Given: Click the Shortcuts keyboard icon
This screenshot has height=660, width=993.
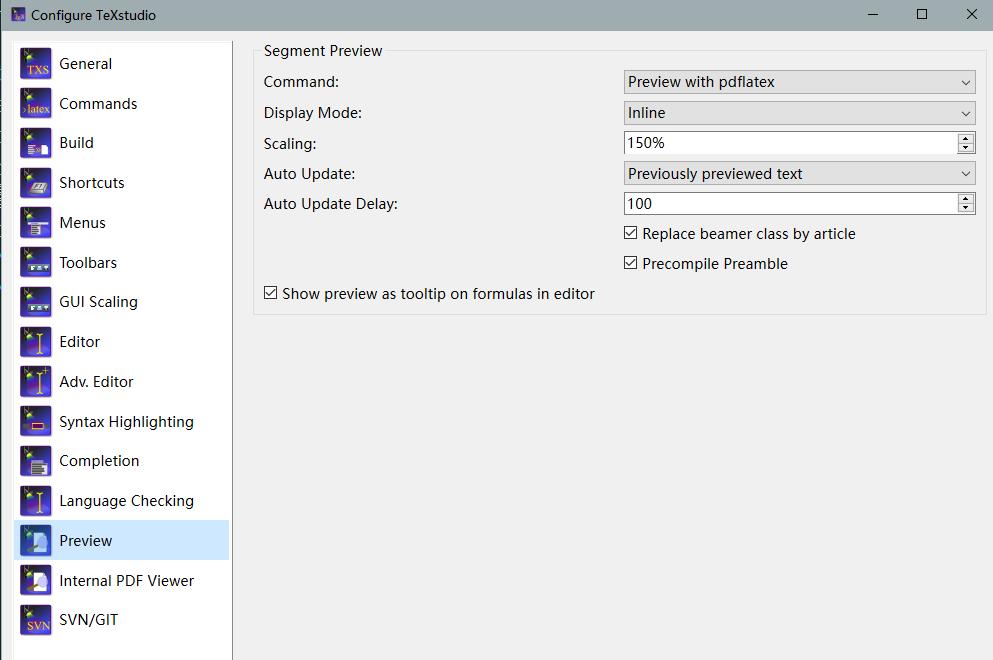Looking at the screenshot, I should point(36,183).
